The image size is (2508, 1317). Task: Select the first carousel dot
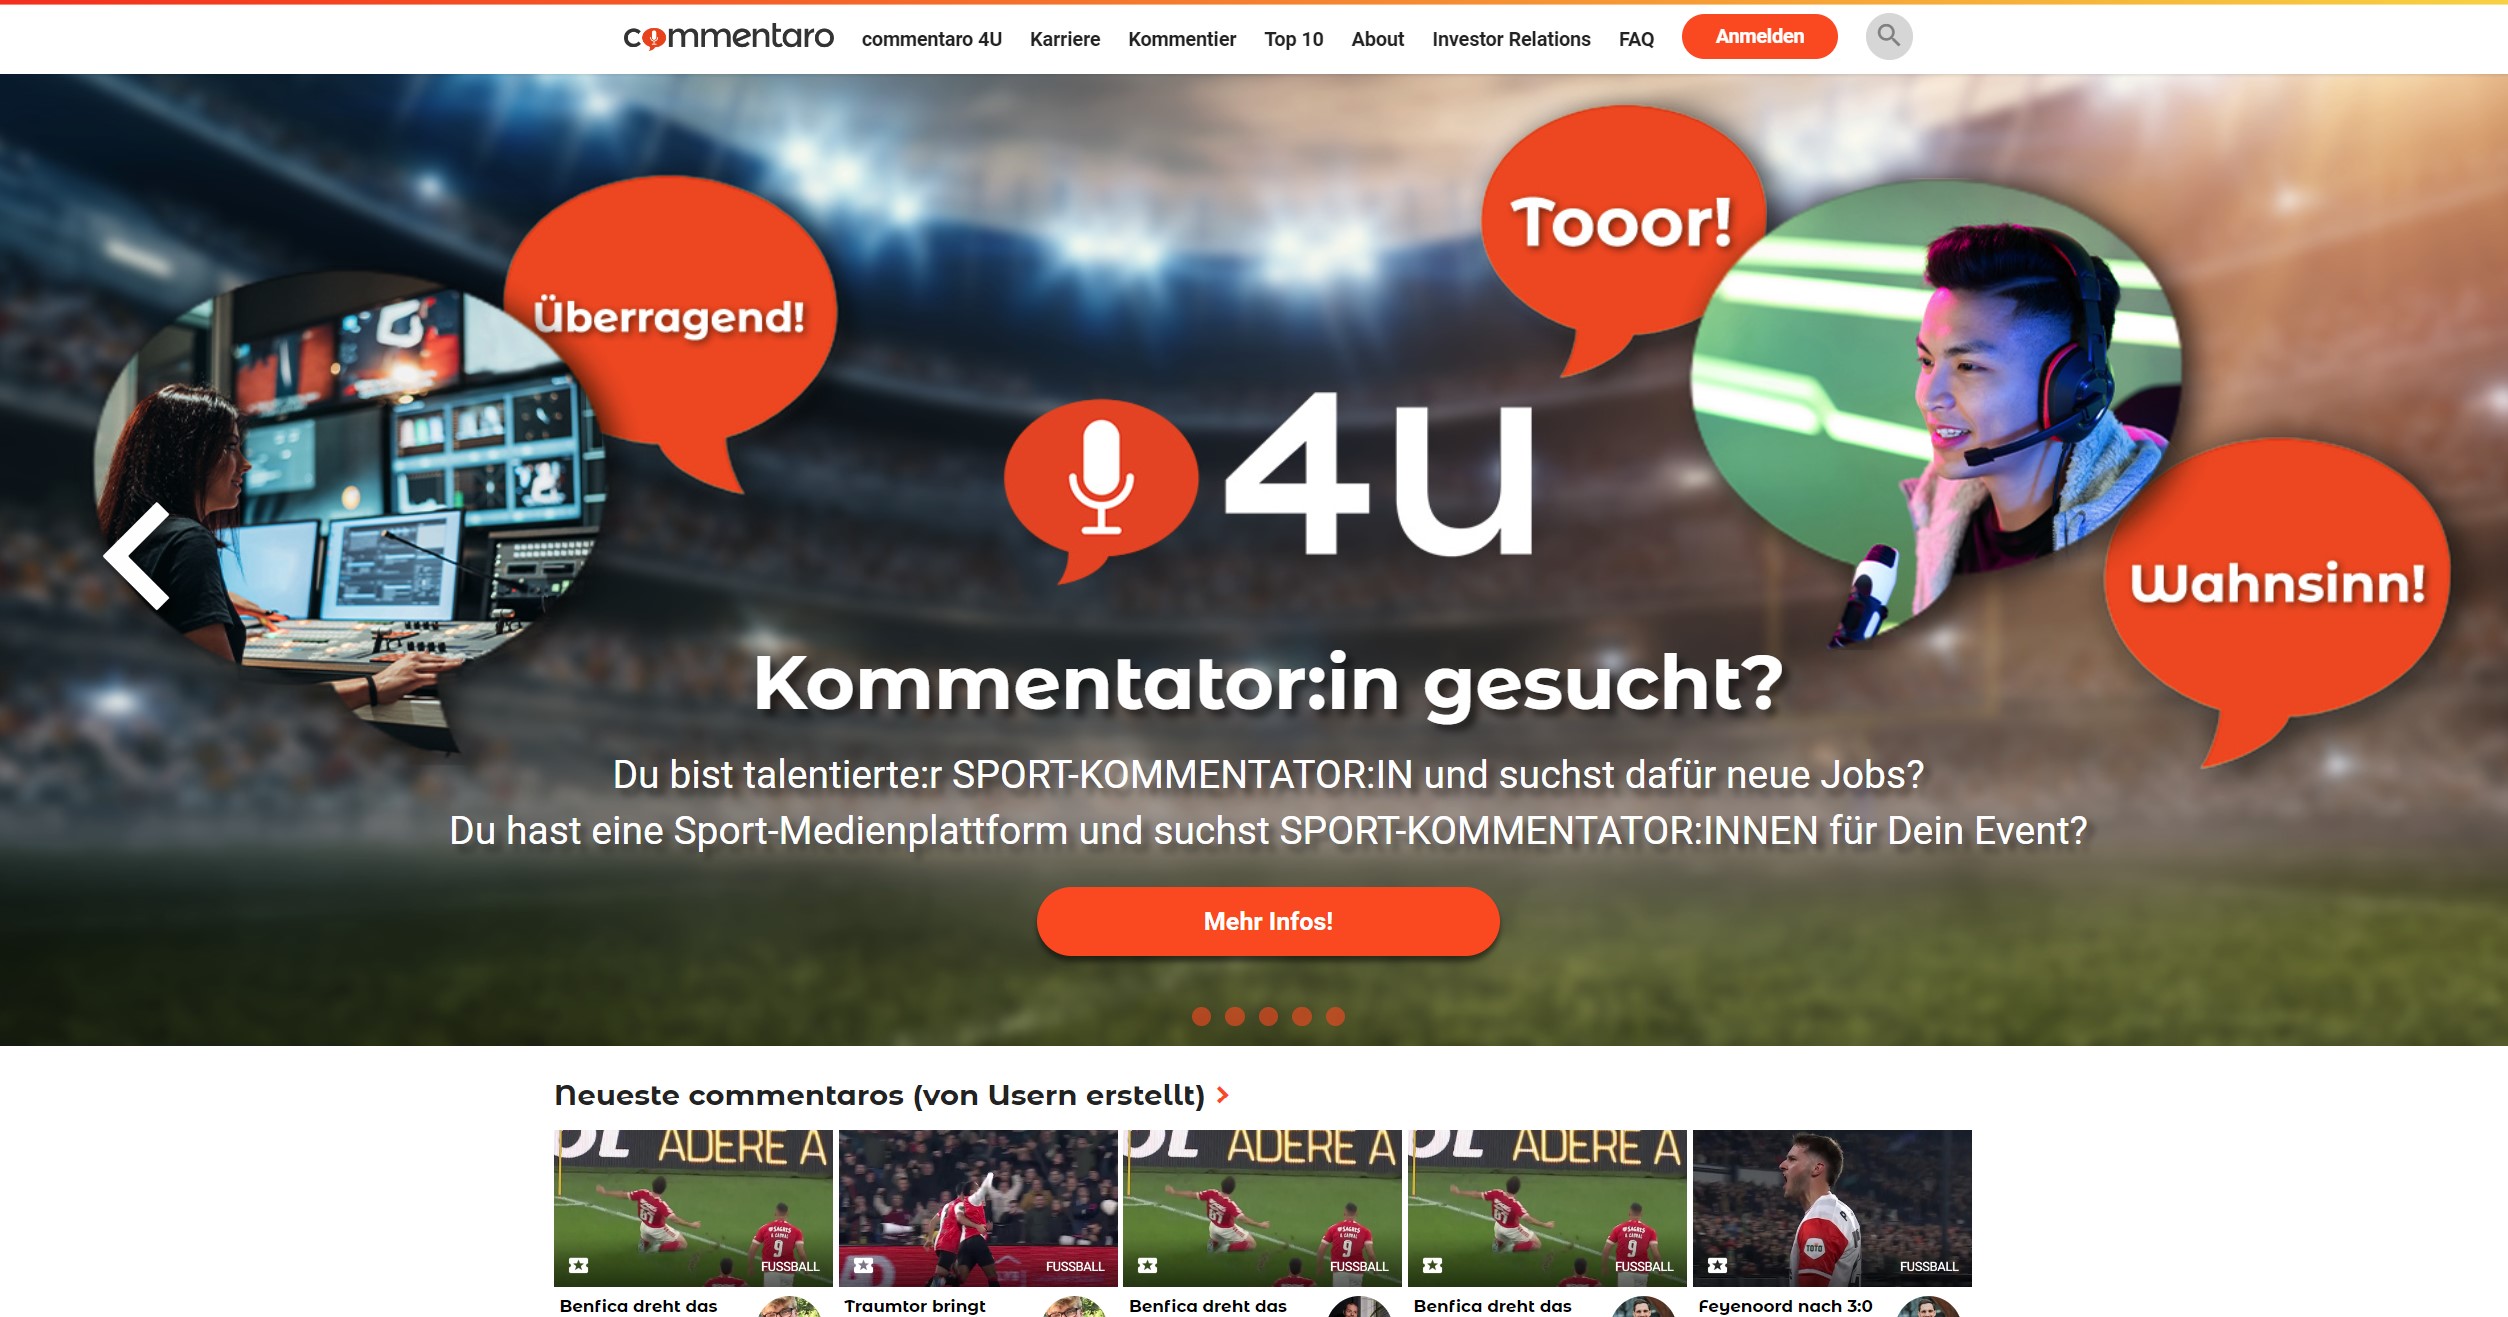click(1201, 1016)
